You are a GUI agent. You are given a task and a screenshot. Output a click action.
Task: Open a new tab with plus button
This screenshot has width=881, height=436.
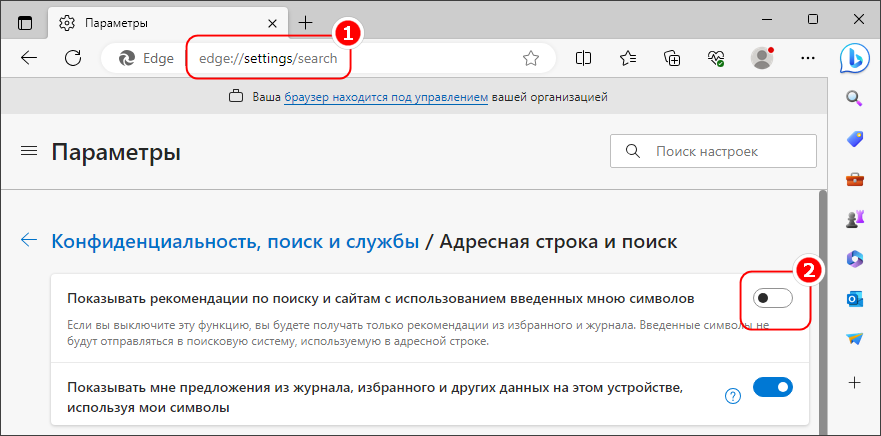pos(305,22)
